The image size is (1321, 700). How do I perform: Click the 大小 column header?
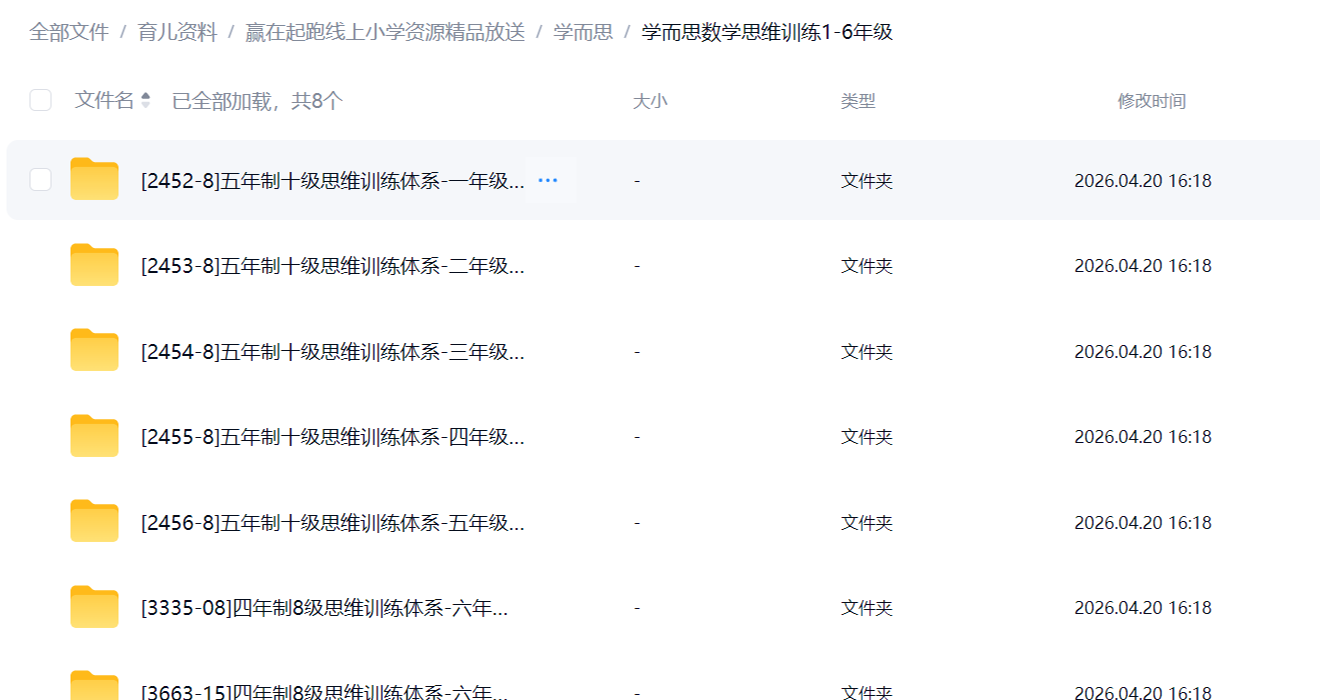click(650, 101)
